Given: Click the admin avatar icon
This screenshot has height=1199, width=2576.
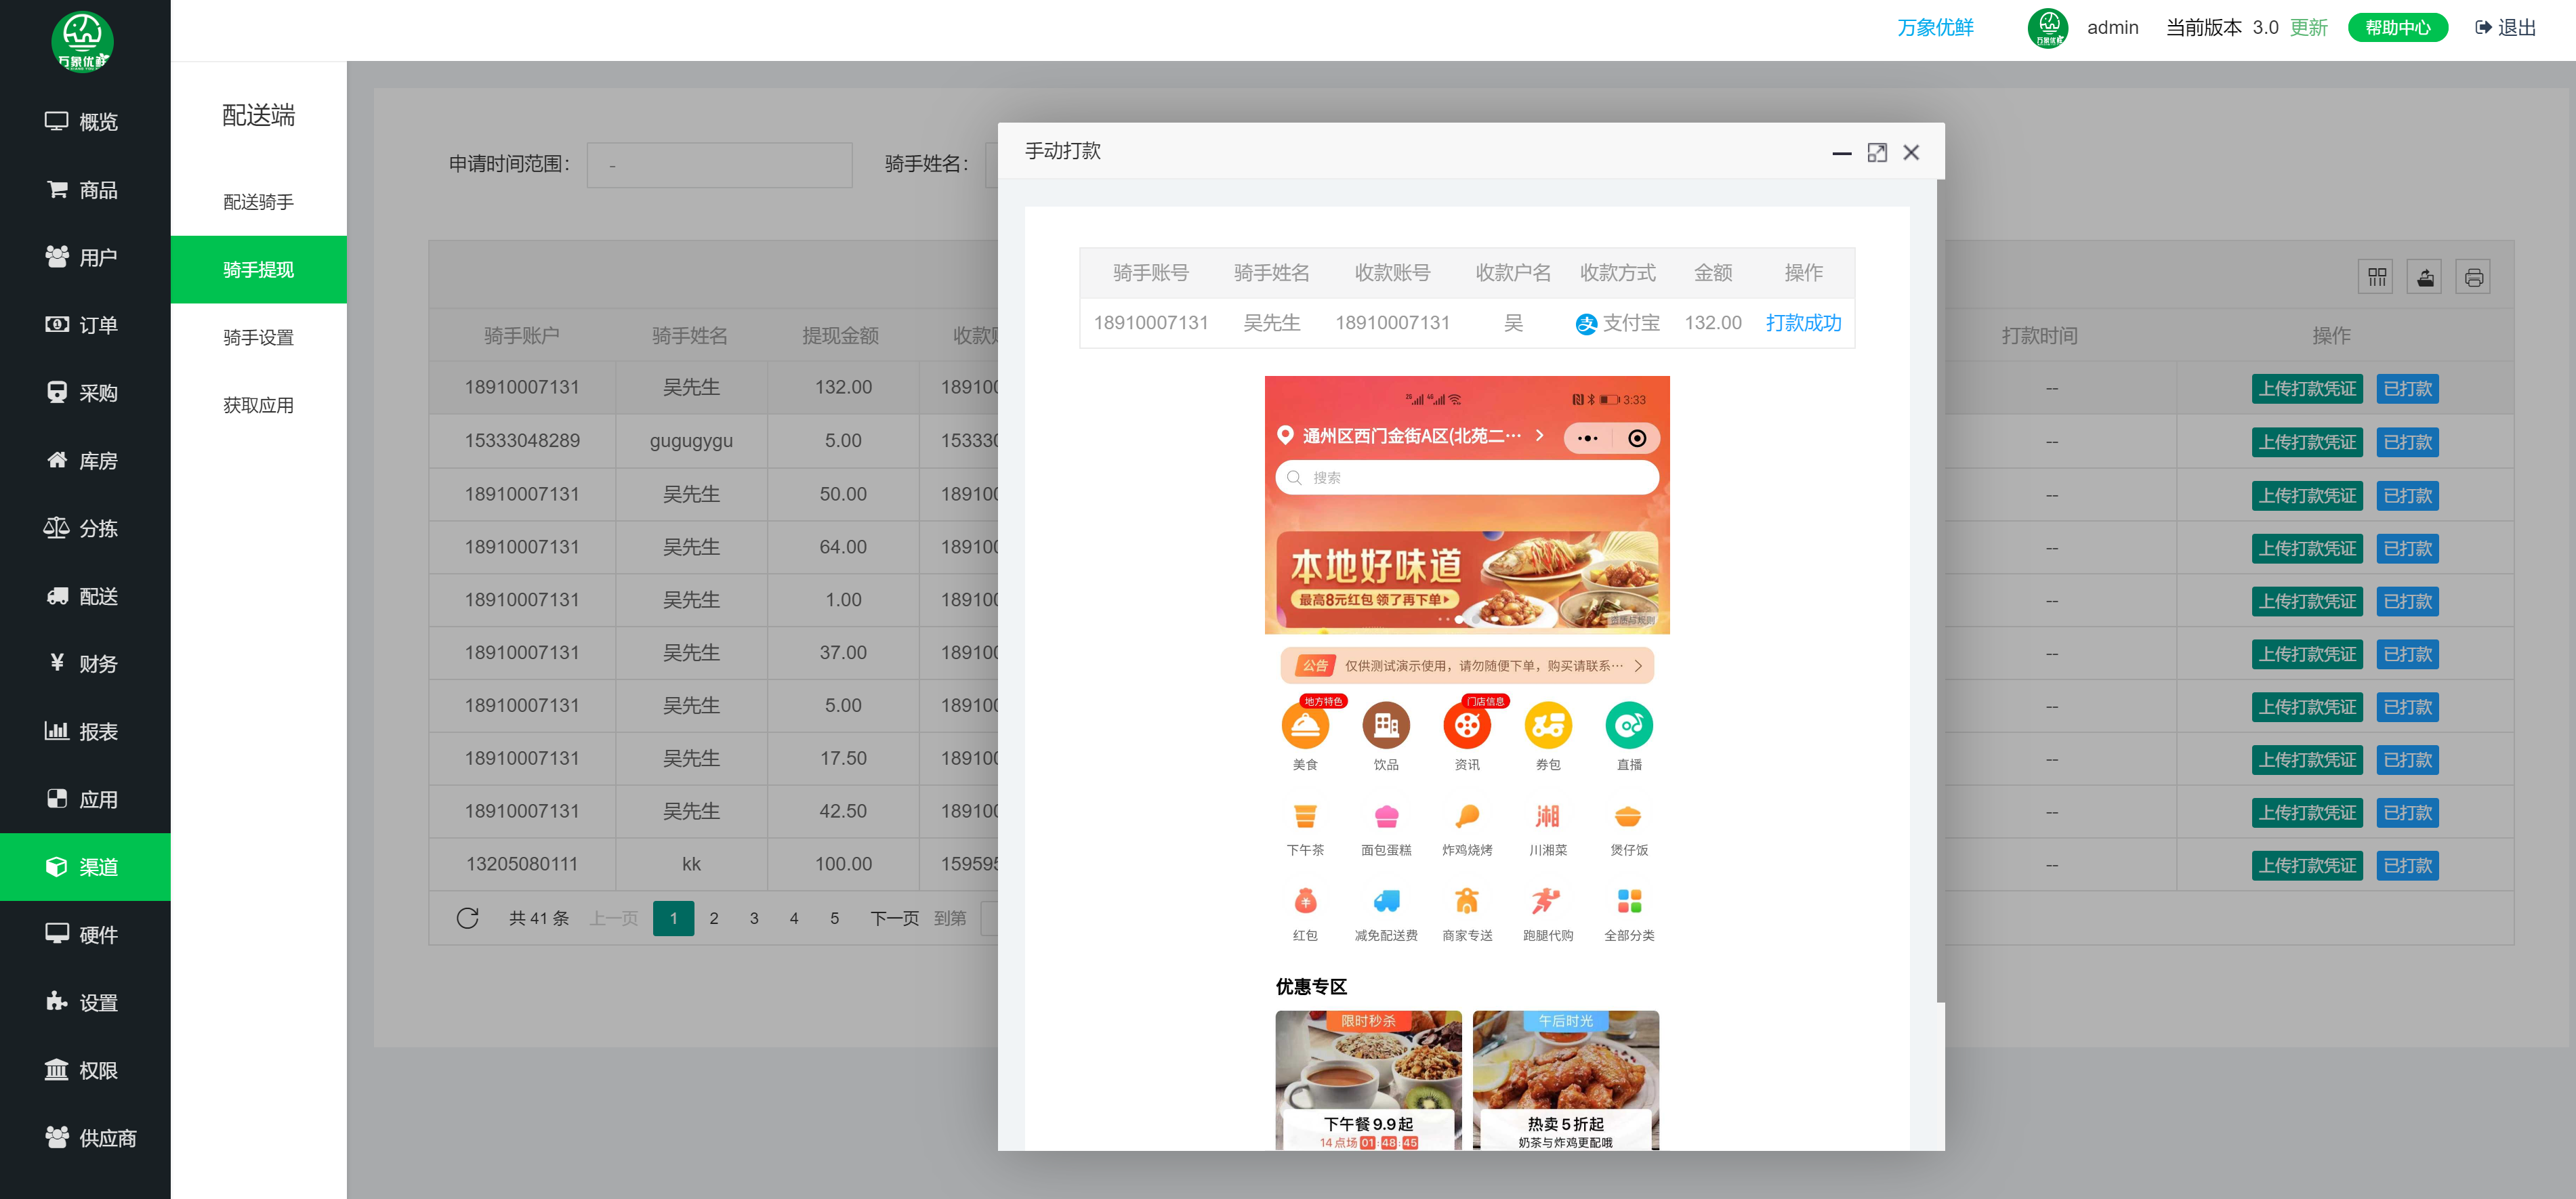Looking at the screenshot, I should 2047,28.
